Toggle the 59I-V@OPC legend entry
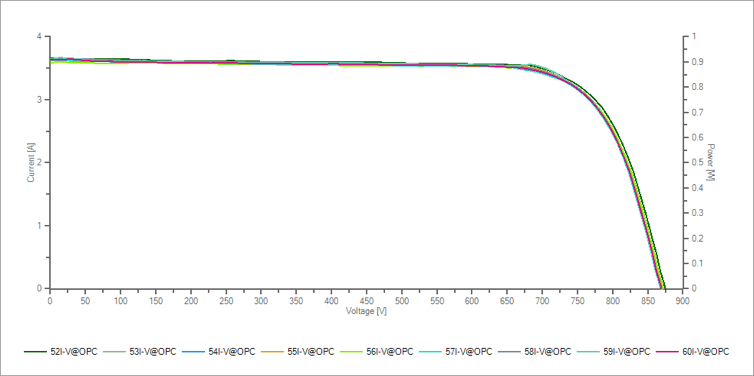The image size is (754, 376). (614, 352)
